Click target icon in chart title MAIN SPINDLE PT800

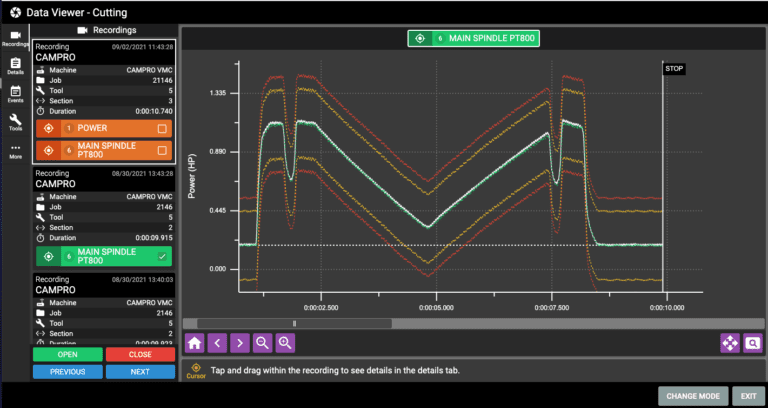pos(420,38)
